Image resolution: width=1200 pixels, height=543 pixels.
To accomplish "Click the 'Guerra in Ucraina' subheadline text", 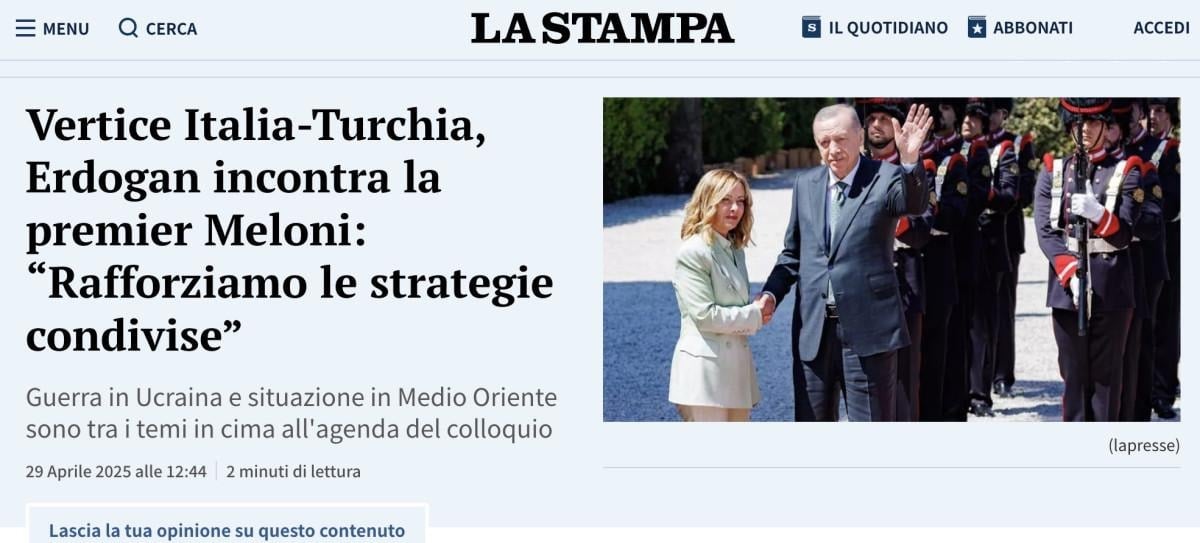I will coord(291,413).
